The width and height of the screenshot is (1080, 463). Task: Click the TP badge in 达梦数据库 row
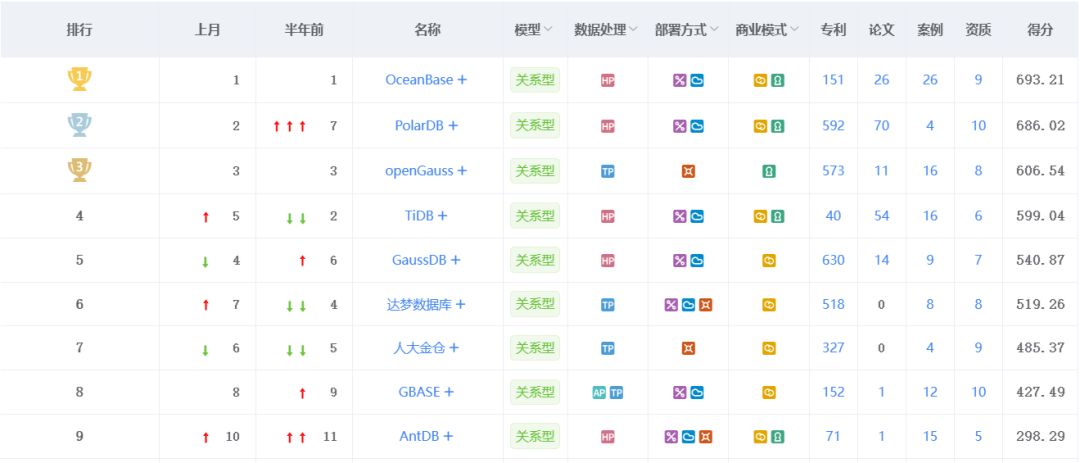(x=608, y=305)
